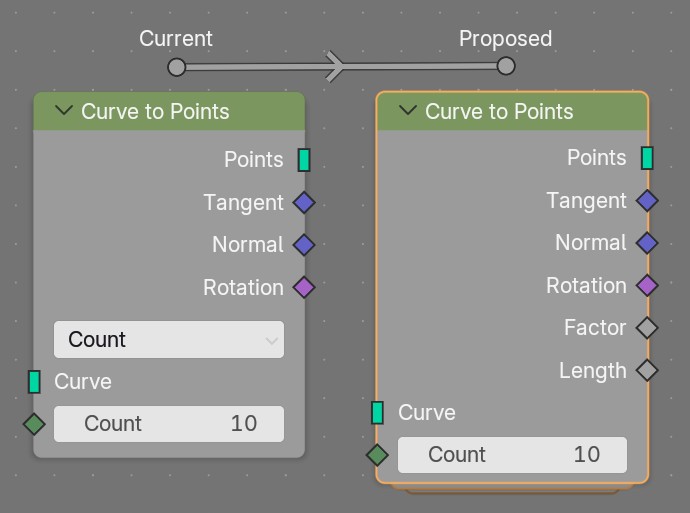Click the Points output socket on Current node

point(304,160)
